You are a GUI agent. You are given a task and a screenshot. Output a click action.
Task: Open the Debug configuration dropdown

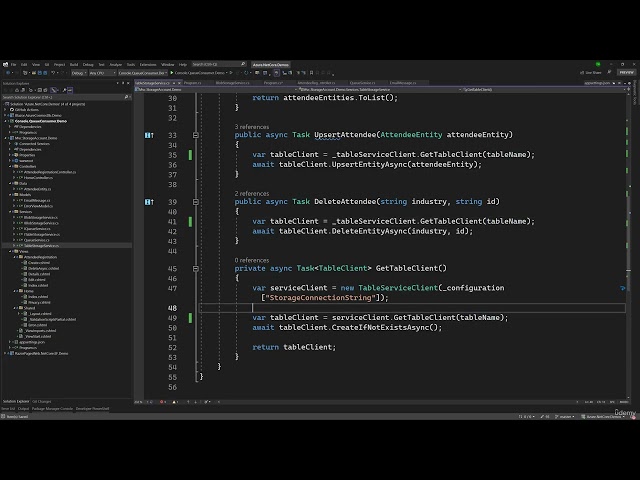point(79,73)
